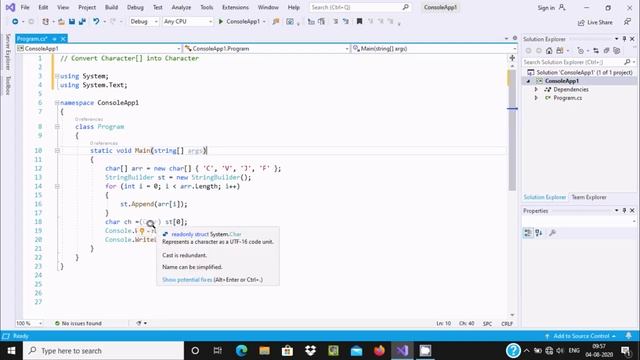Expand the Dependencies node
640x360 pixels.
pos(536,89)
